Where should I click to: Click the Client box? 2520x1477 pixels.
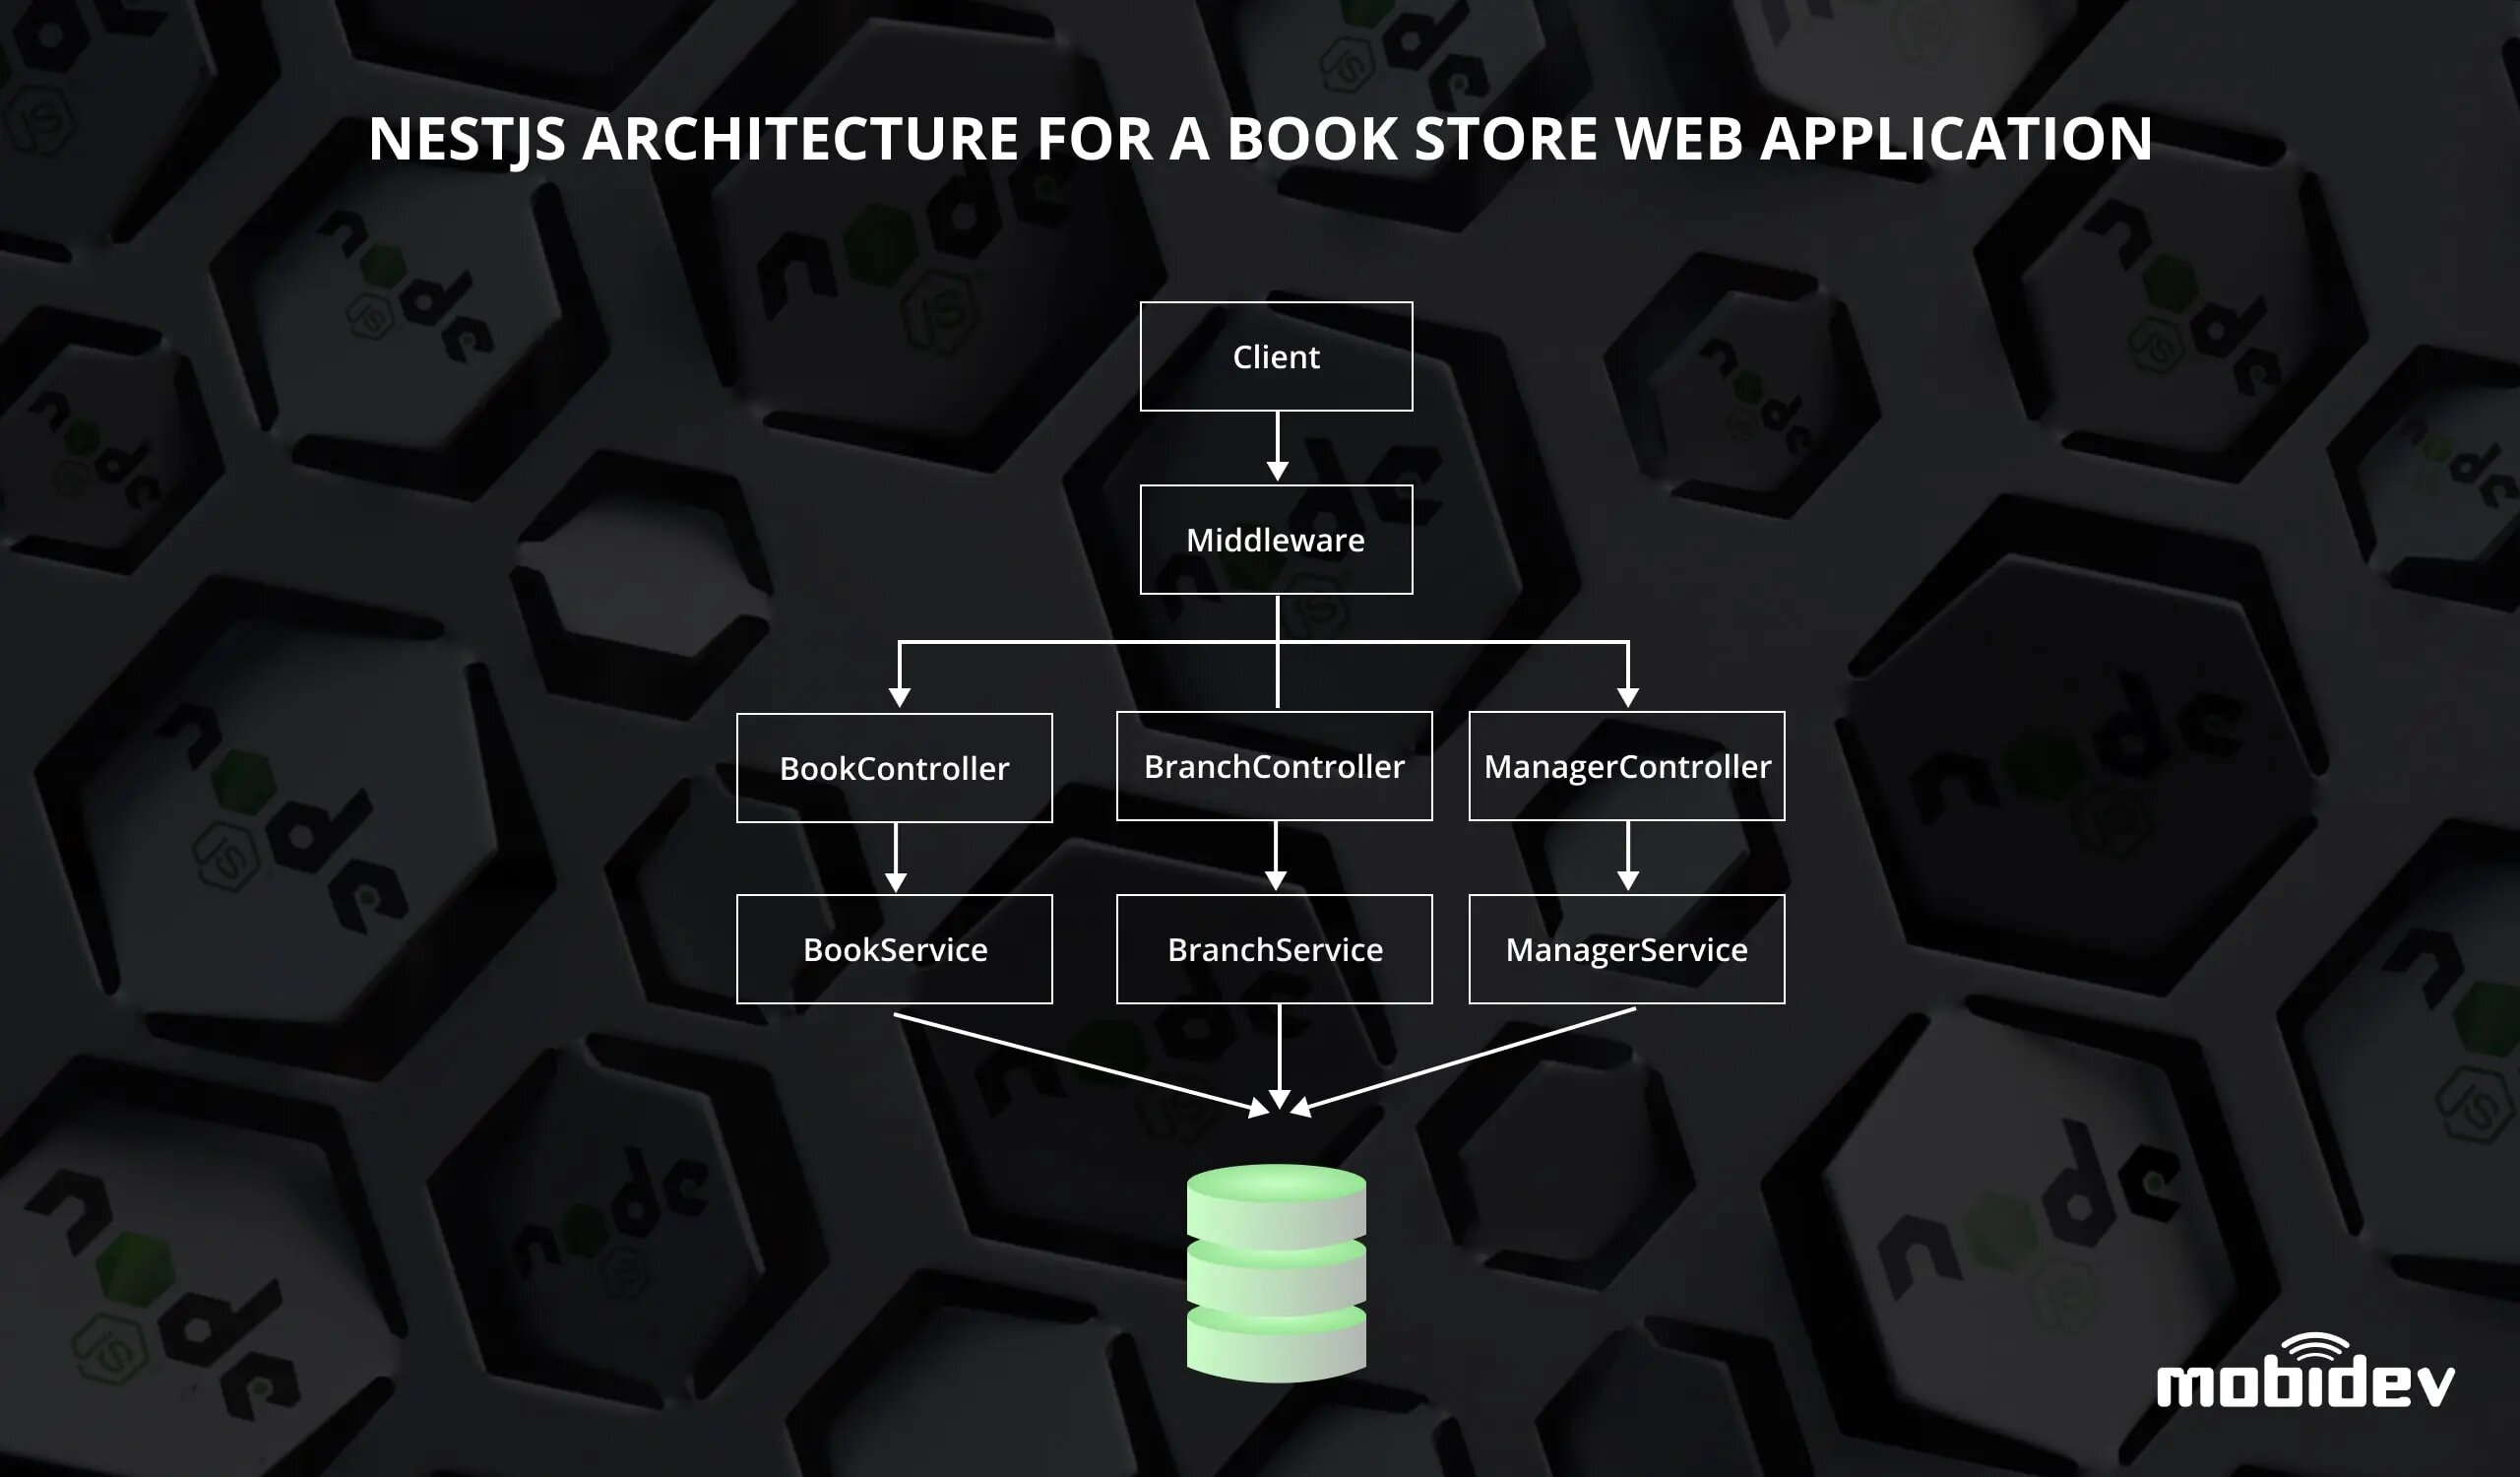pos(1276,356)
